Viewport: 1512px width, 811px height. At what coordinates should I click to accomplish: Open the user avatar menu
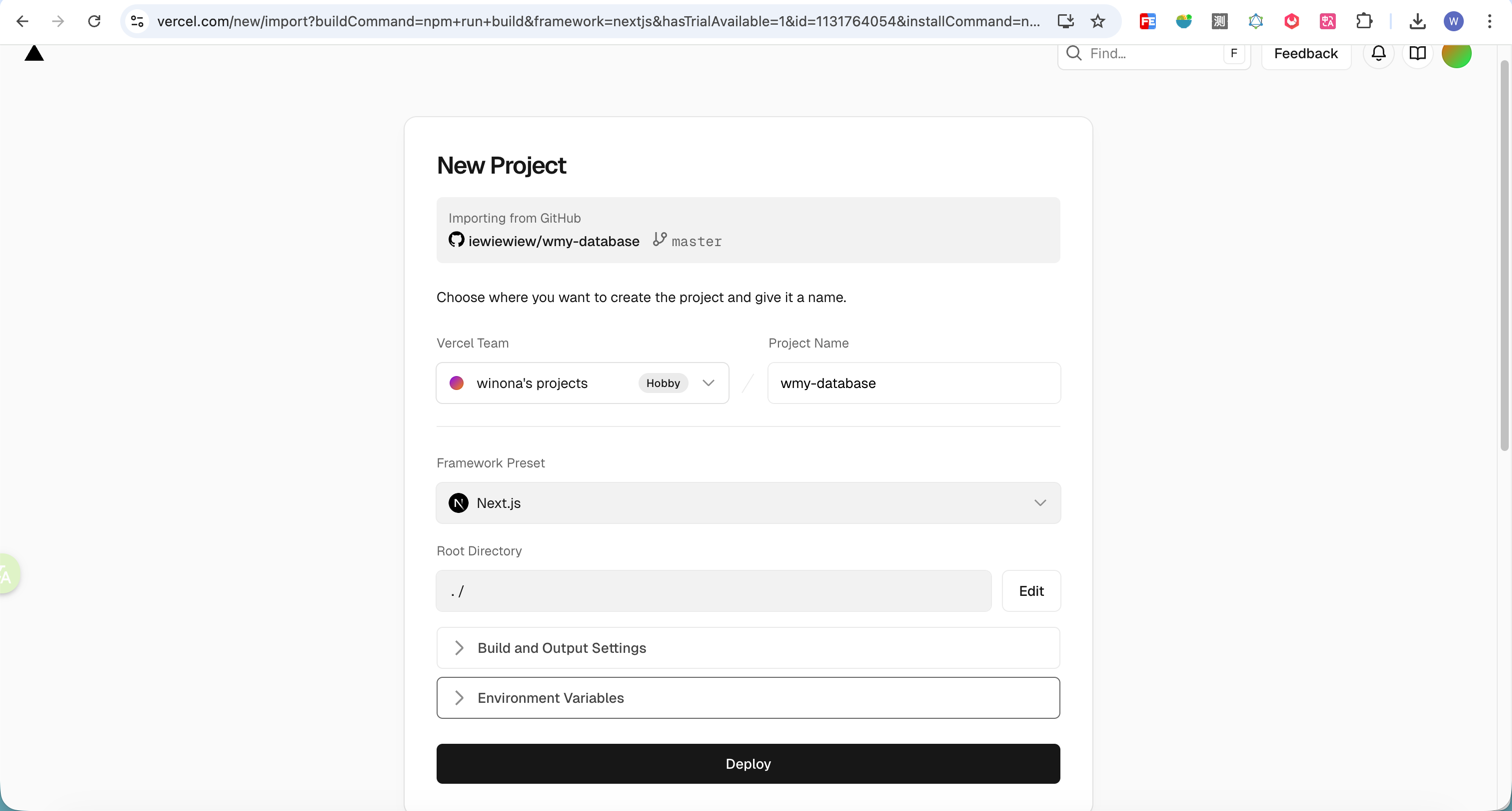1456,54
